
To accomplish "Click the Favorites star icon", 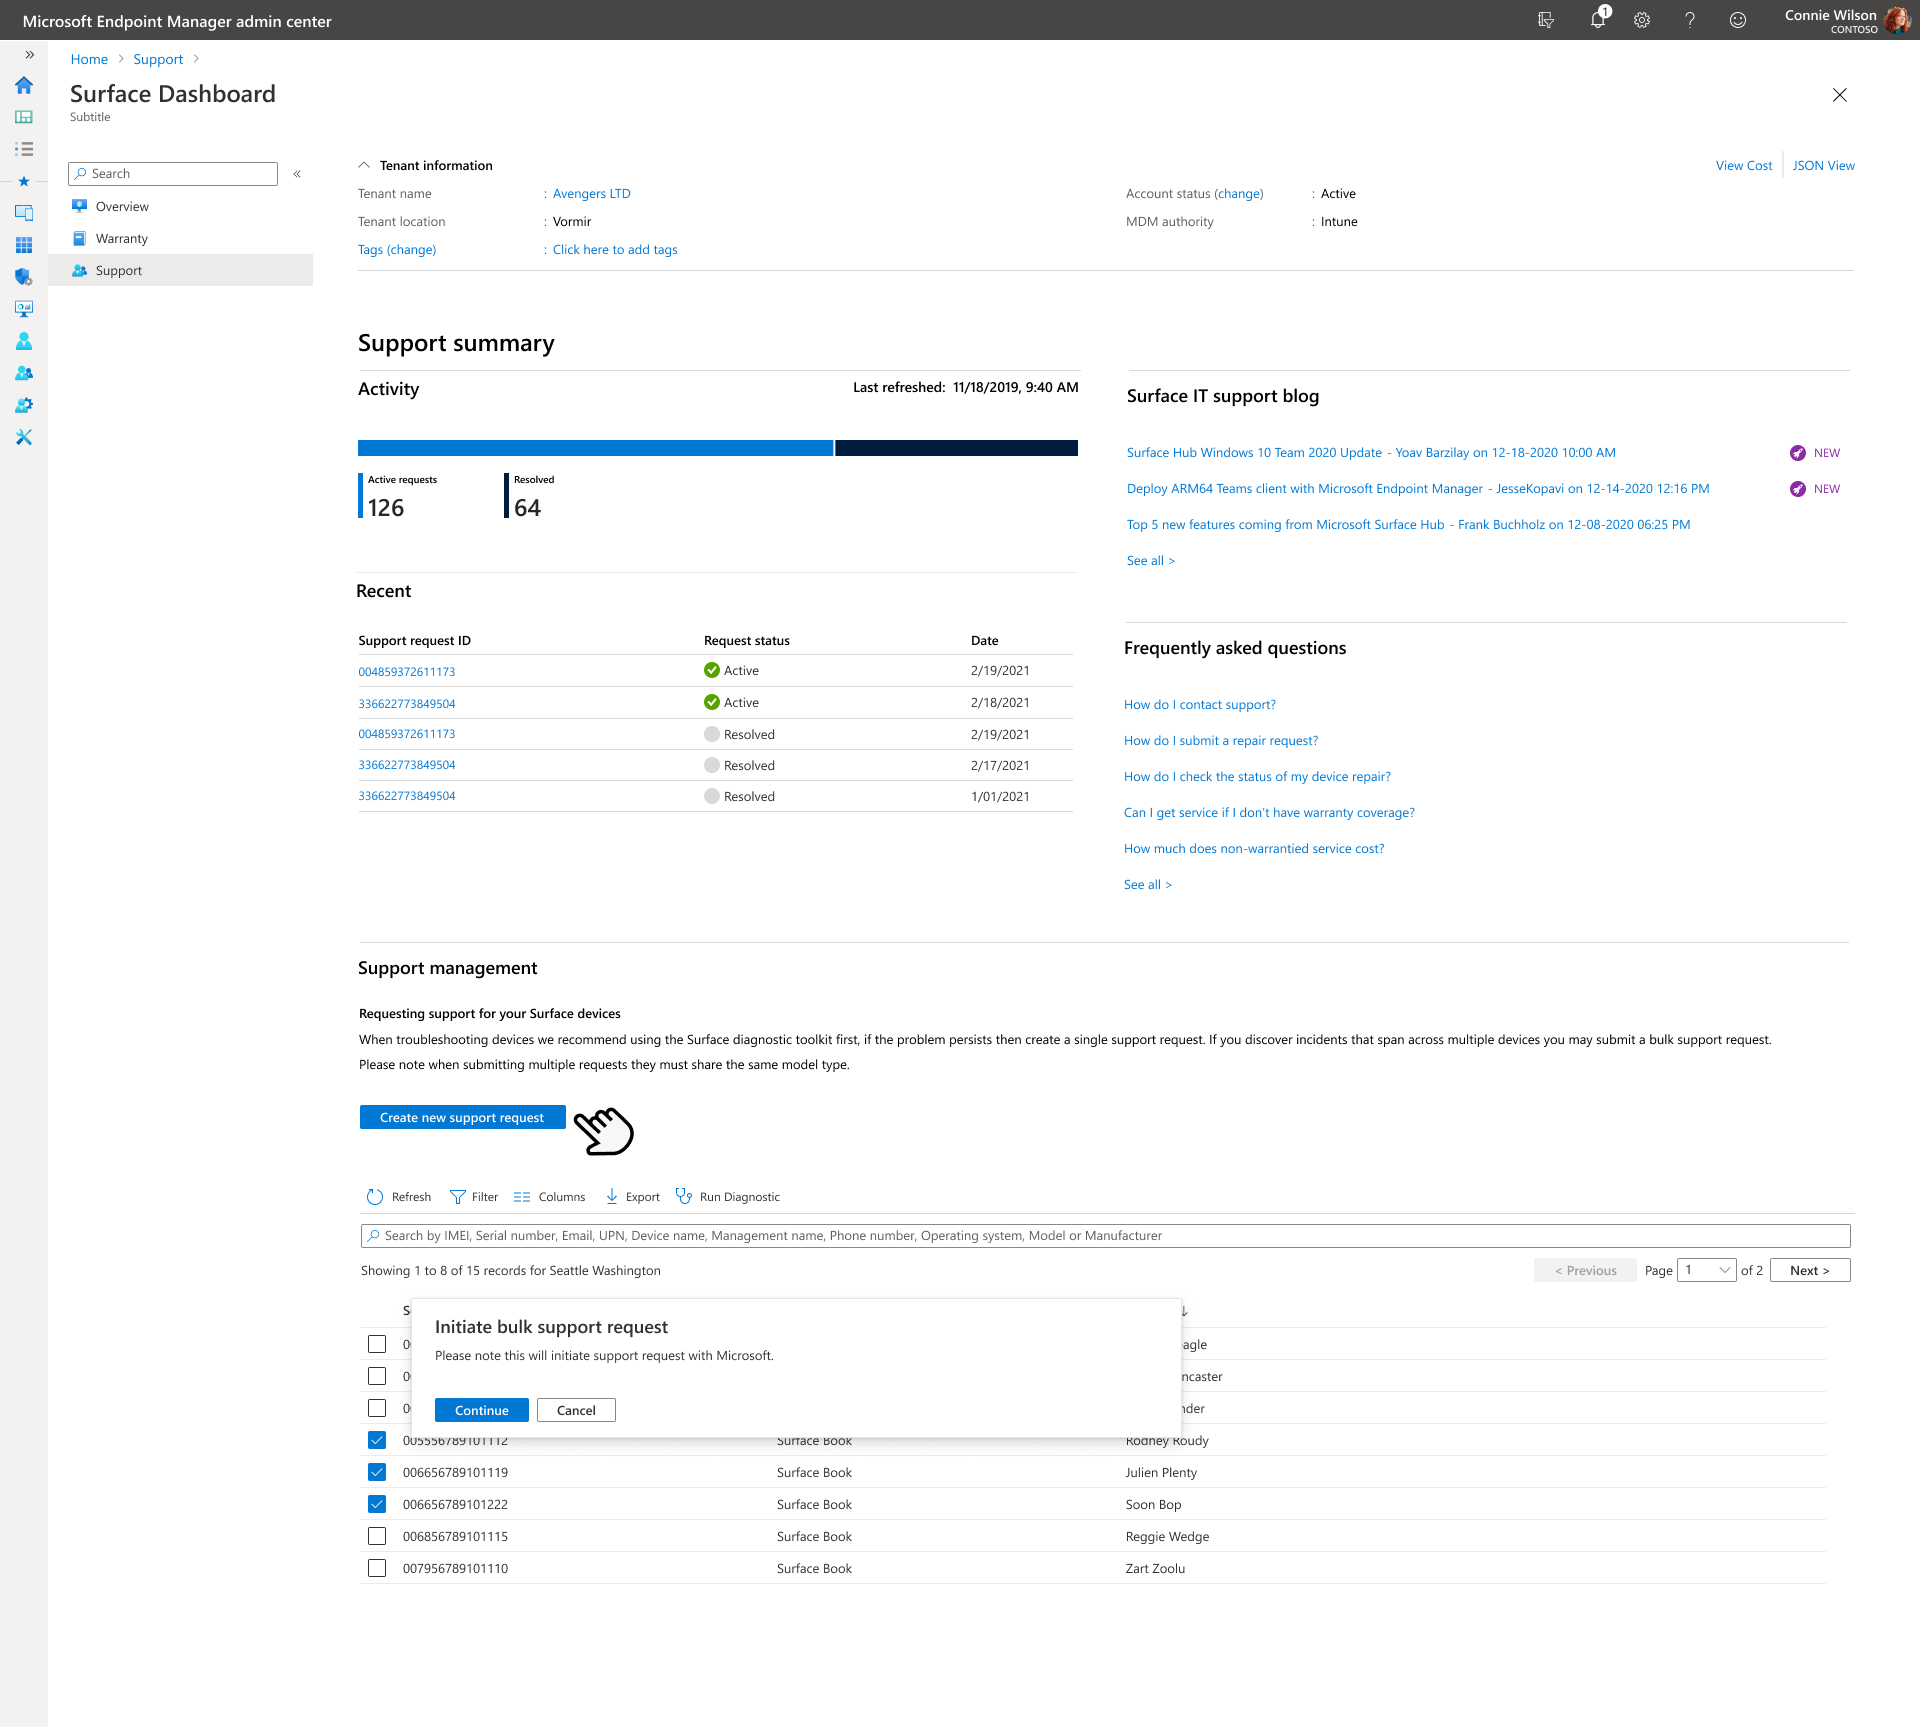I will tap(24, 181).
